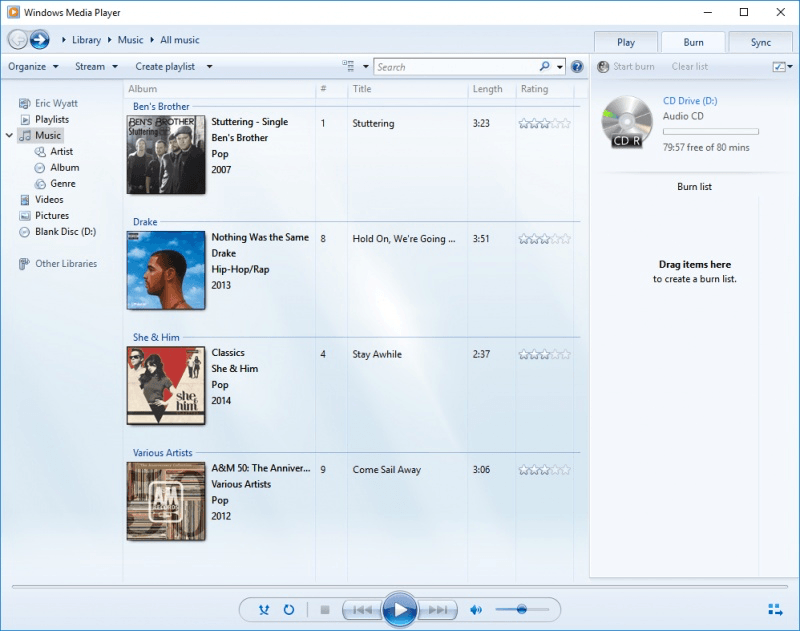Select the Ben's Brother album cover
Image resolution: width=800 pixels, height=631 pixels.
click(x=166, y=155)
